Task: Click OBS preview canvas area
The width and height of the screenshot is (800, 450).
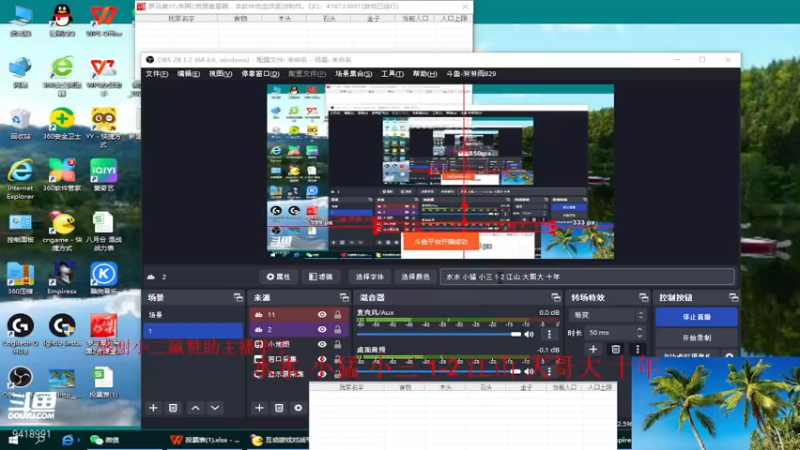Action: (x=440, y=171)
